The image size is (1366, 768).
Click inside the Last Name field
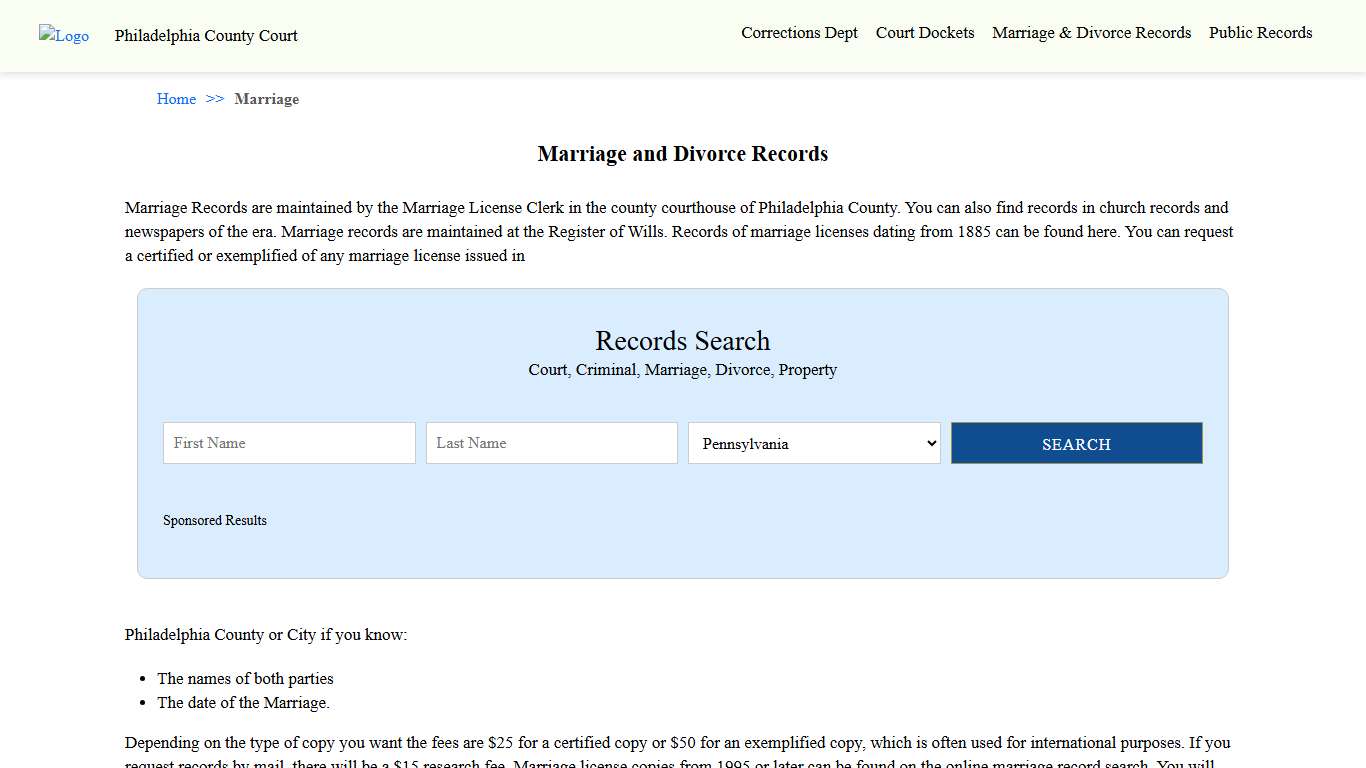[x=551, y=443]
